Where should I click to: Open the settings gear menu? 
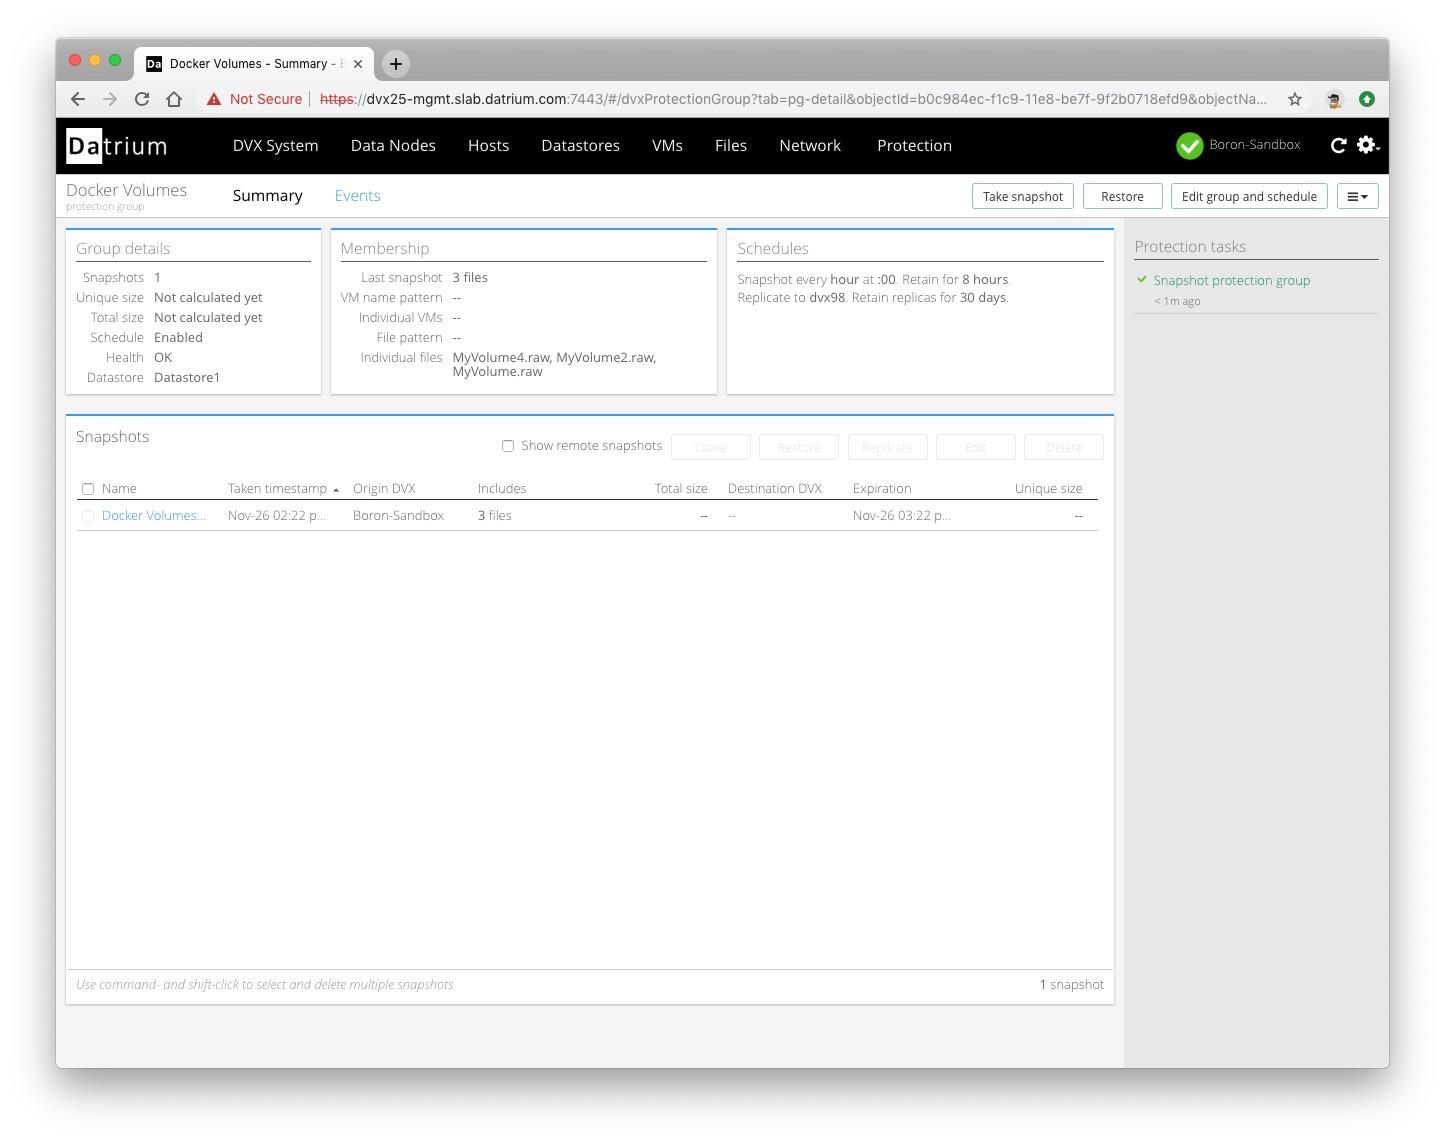tap(1367, 145)
